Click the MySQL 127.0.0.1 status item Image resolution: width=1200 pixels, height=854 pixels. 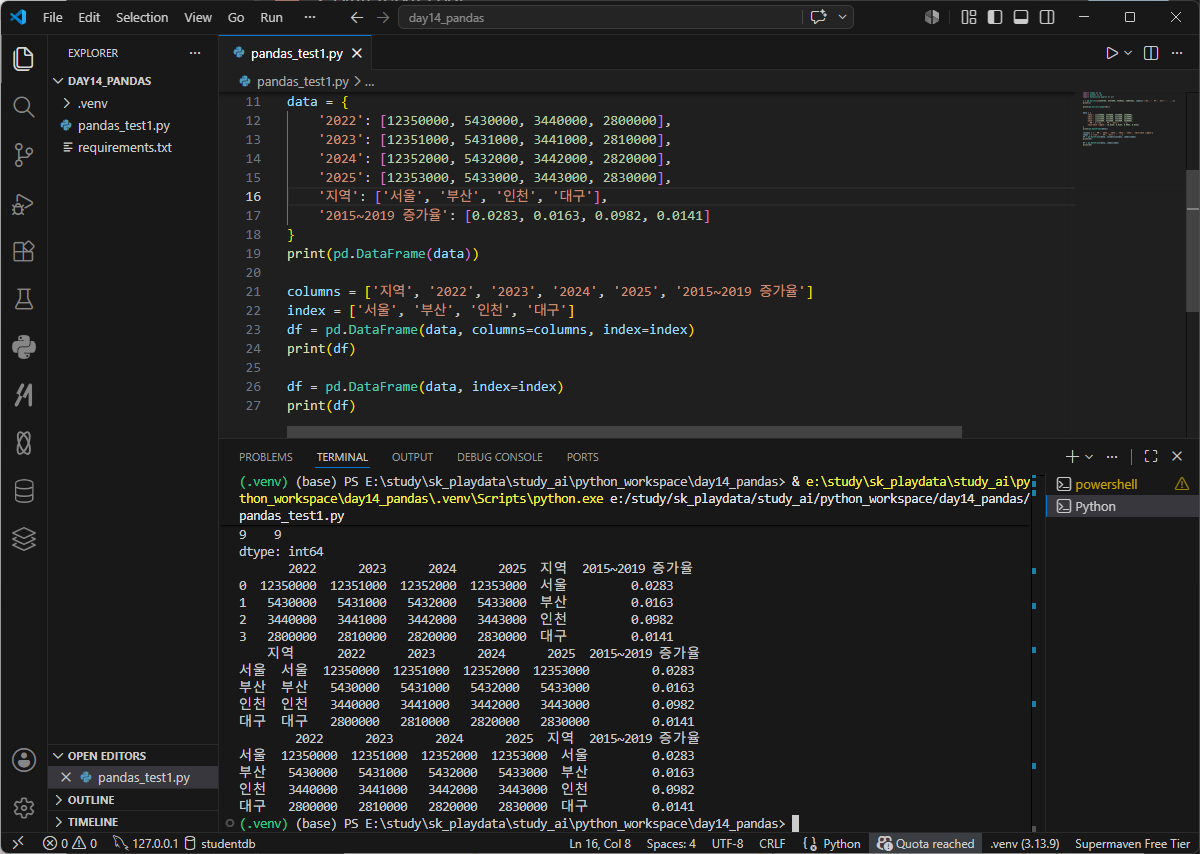click(145, 844)
